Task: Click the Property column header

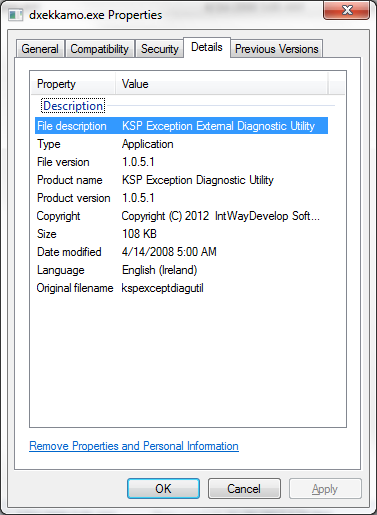Action: click(x=73, y=84)
